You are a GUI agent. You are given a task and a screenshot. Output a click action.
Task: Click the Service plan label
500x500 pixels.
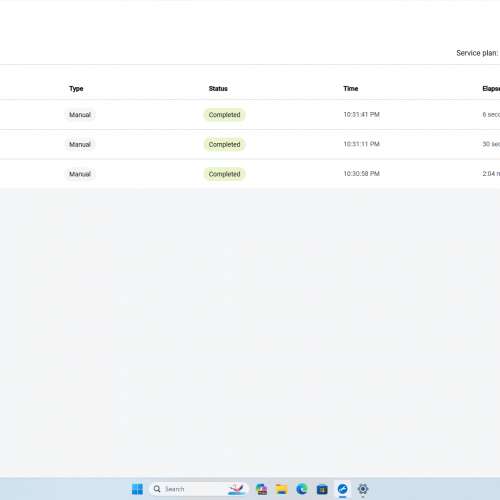(477, 53)
